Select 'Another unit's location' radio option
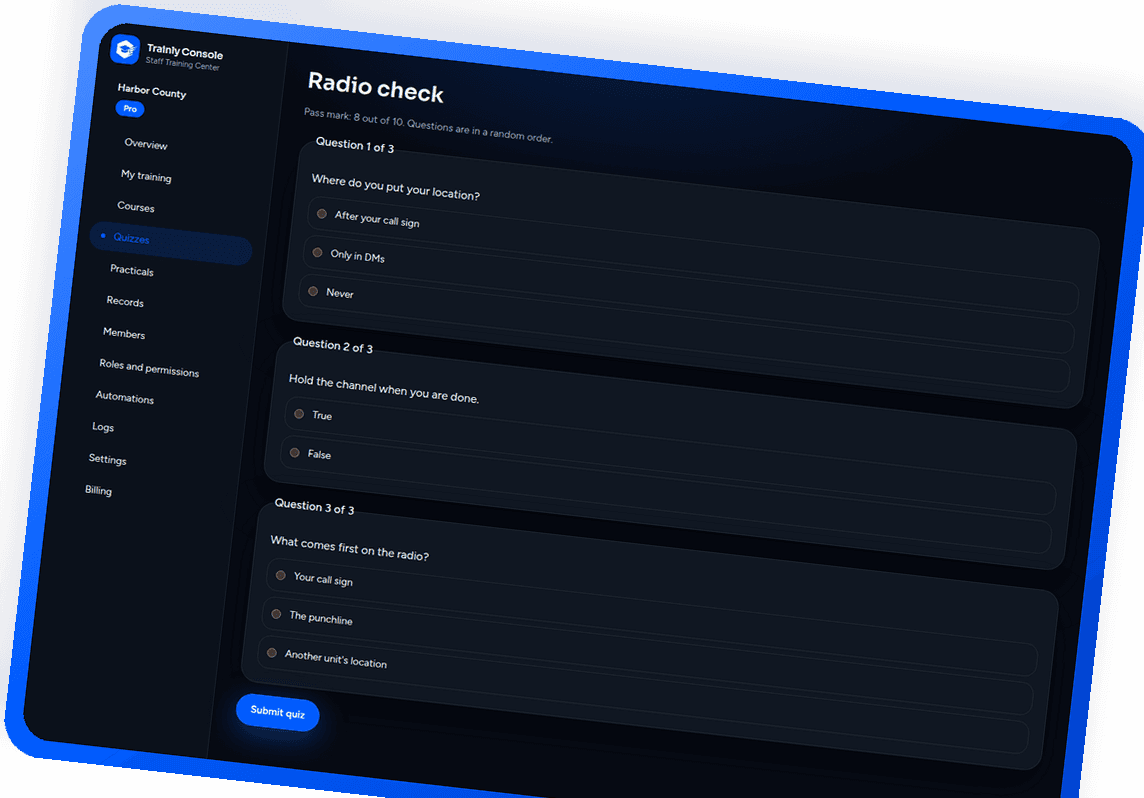1144x798 pixels. [x=272, y=652]
